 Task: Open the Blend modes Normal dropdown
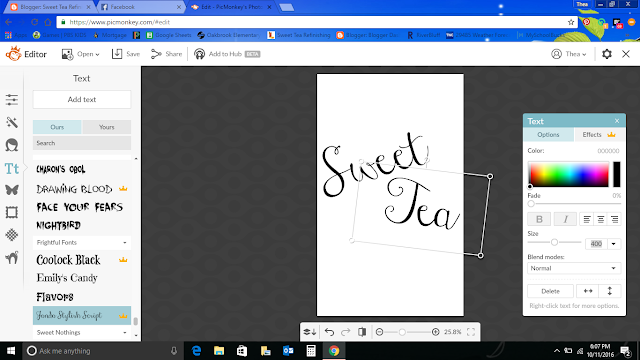click(x=574, y=268)
